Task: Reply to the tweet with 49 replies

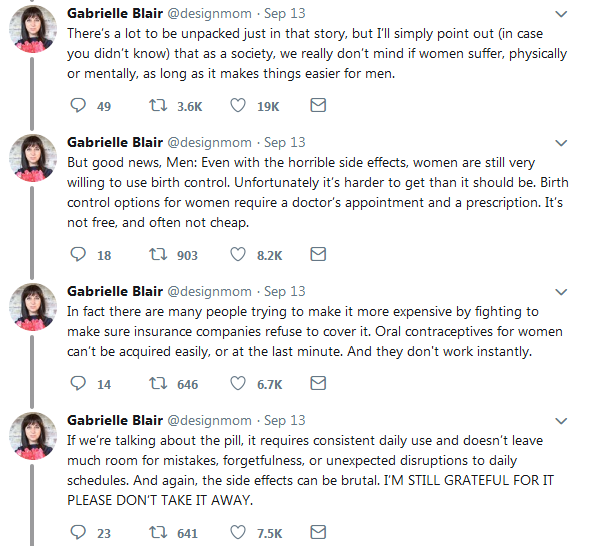Action: [81, 106]
